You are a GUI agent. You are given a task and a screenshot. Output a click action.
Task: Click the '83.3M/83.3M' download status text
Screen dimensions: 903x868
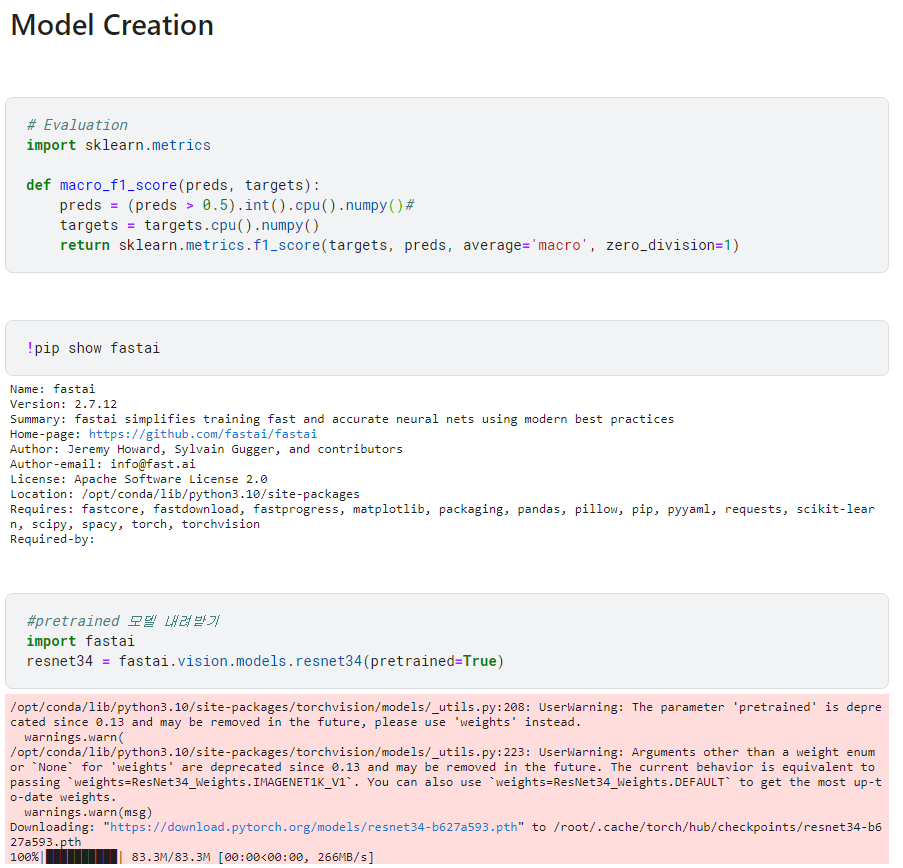[x=171, y=857]
